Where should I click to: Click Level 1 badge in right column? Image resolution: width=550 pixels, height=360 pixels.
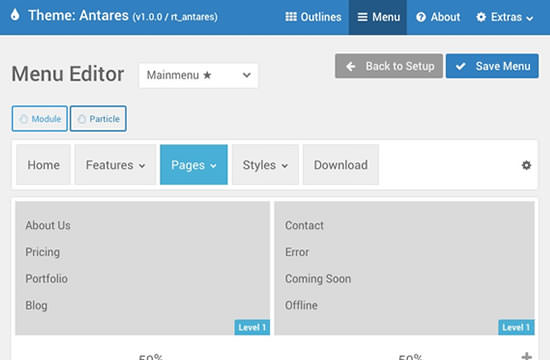click(x=516, y=327)
